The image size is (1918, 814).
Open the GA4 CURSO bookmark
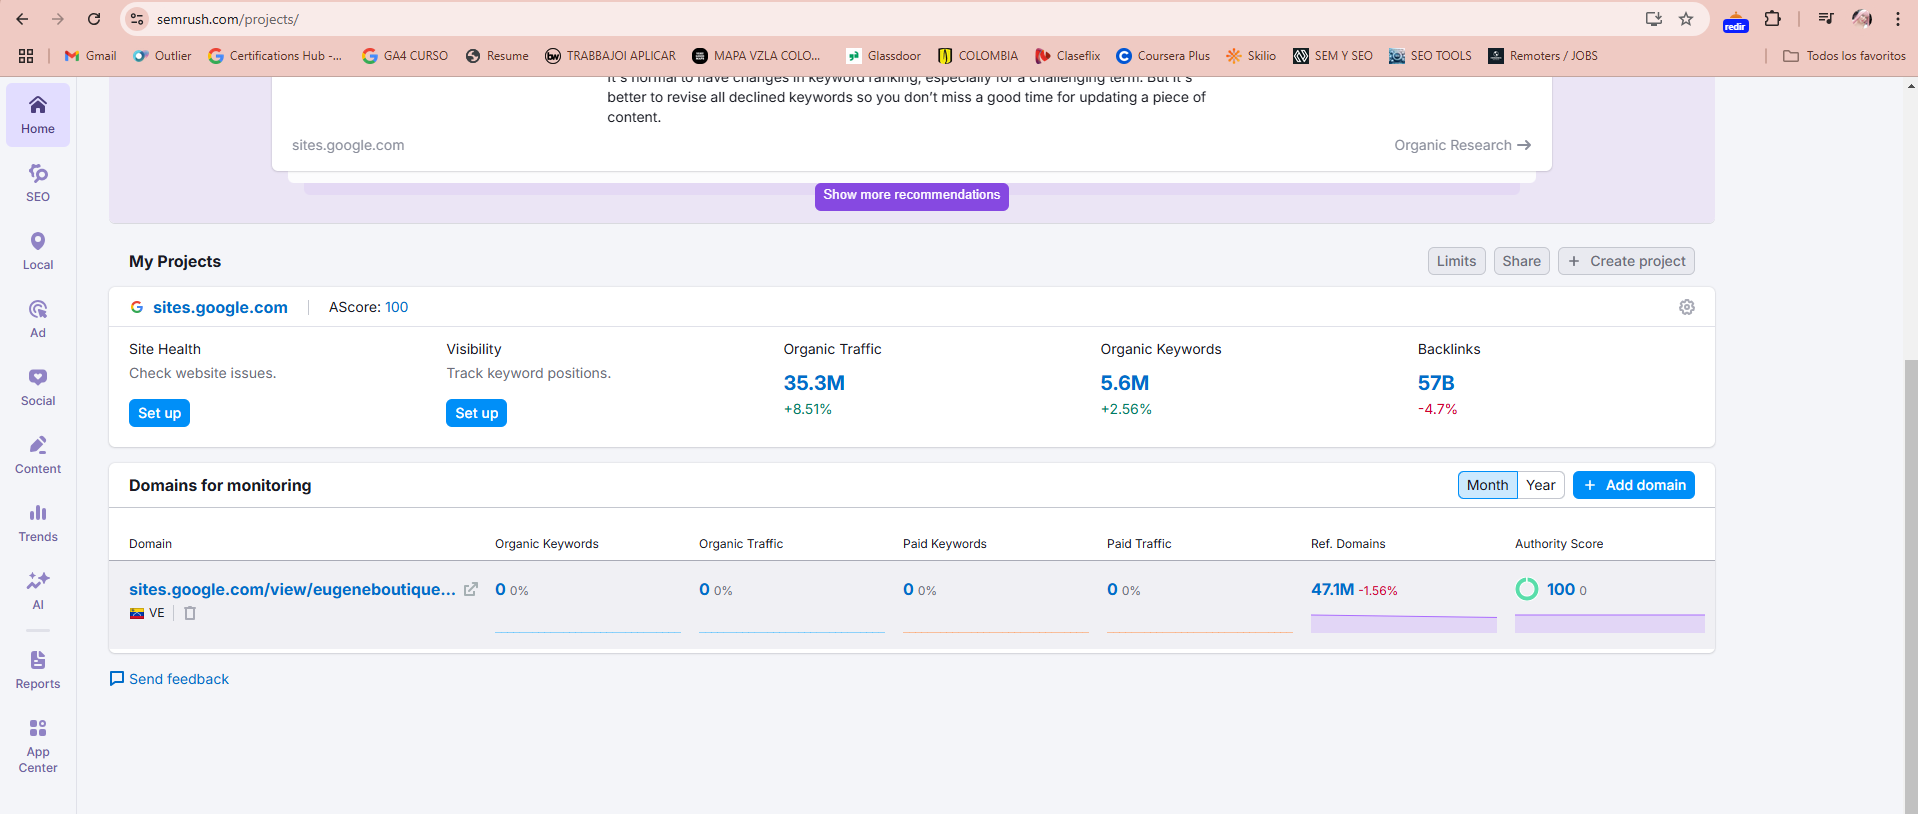click(405, 56)
